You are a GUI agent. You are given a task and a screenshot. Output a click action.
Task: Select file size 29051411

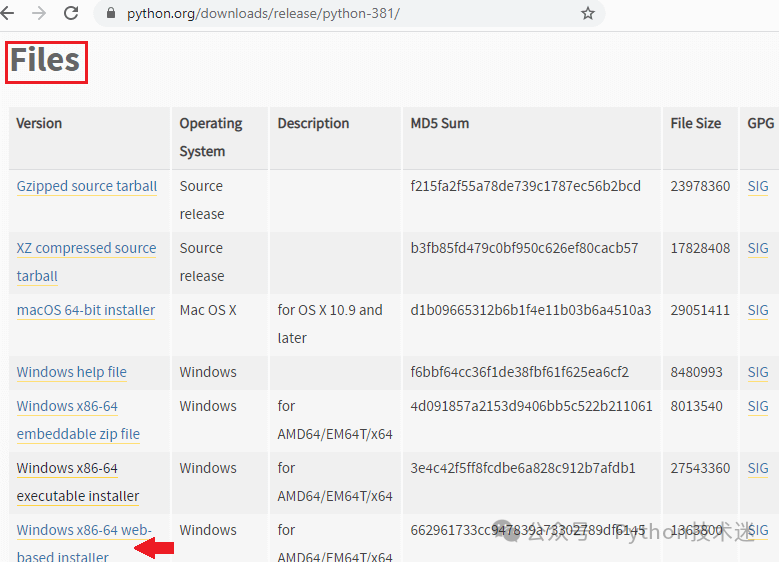701,311
